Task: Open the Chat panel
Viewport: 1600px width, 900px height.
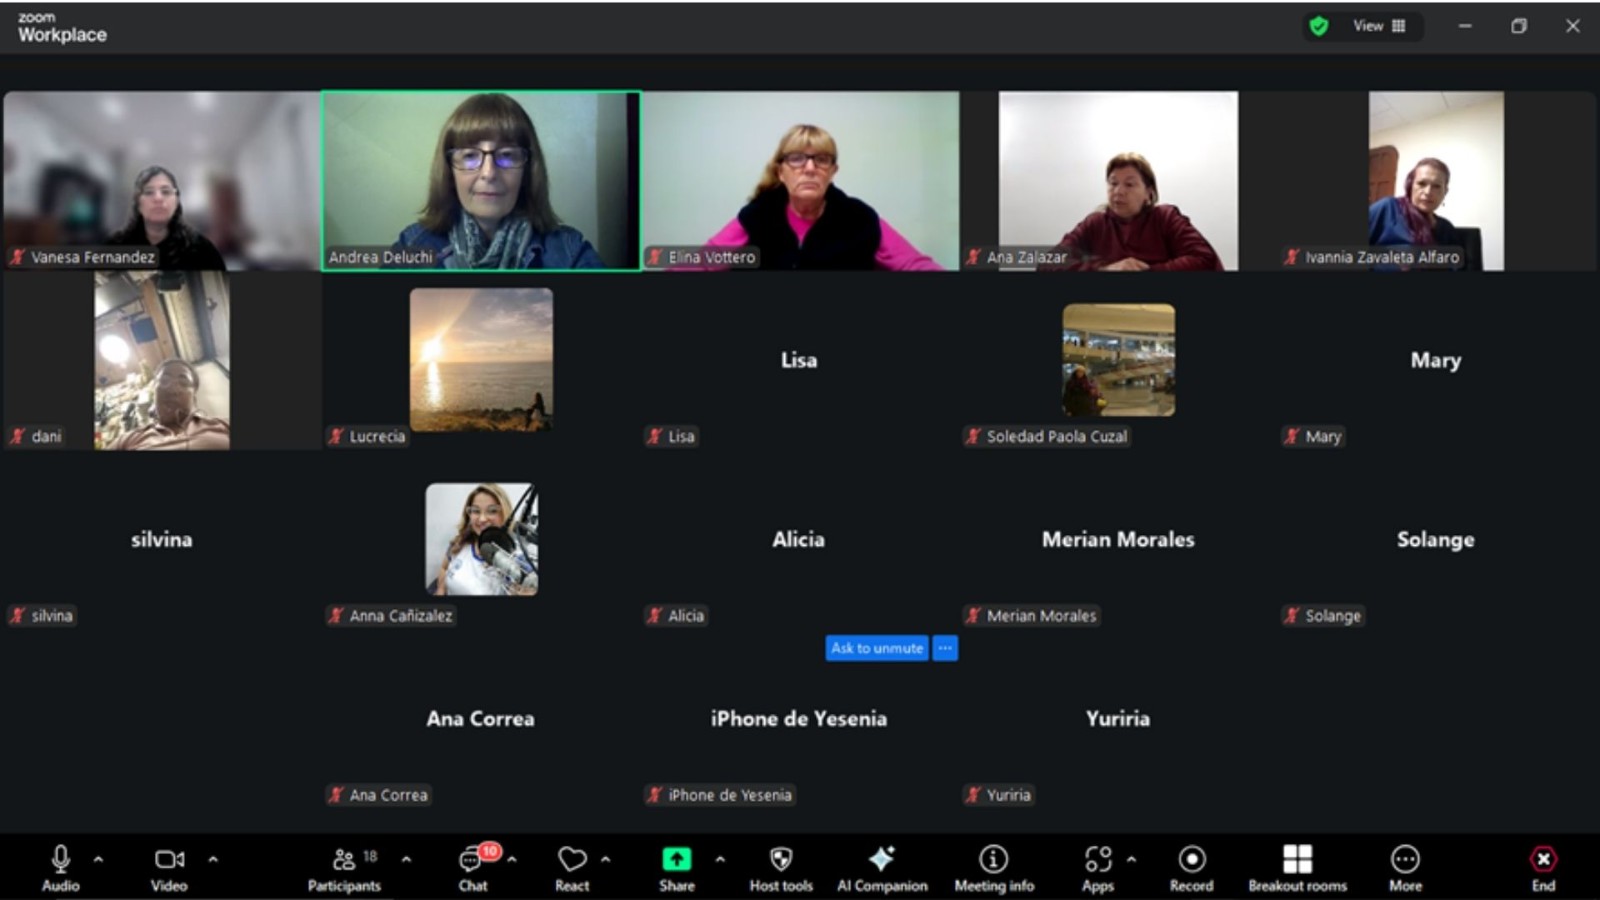Action: 472,868
